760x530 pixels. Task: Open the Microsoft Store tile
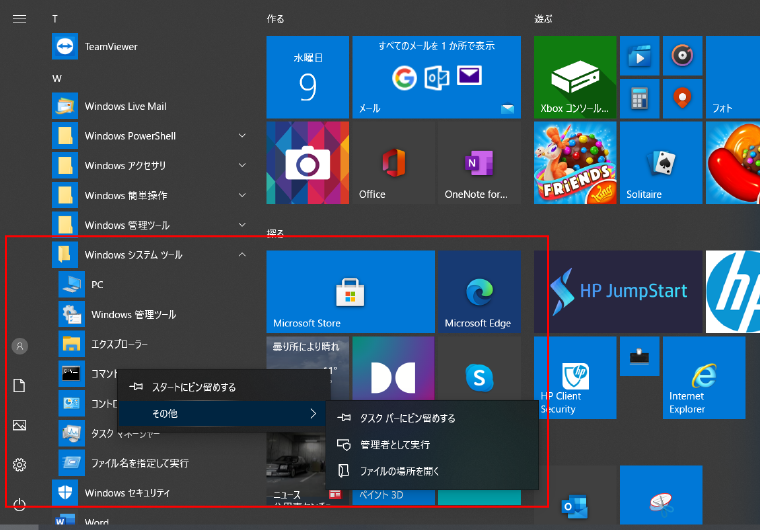click(350, 292)
